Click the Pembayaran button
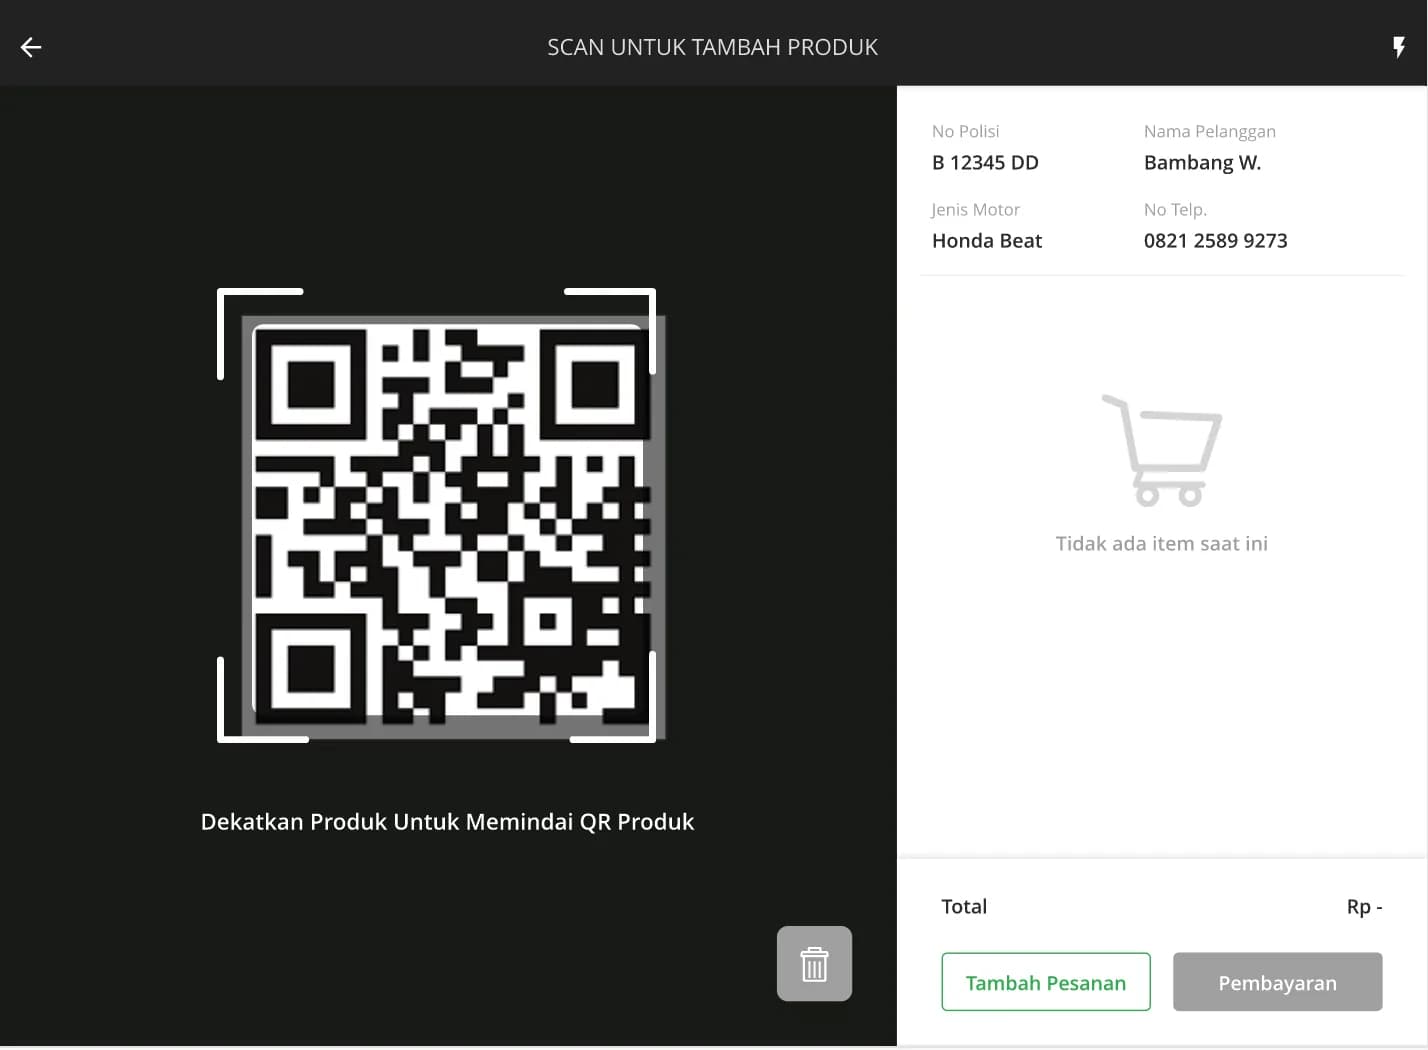1428x1050 pixels. click(1277, 982)
